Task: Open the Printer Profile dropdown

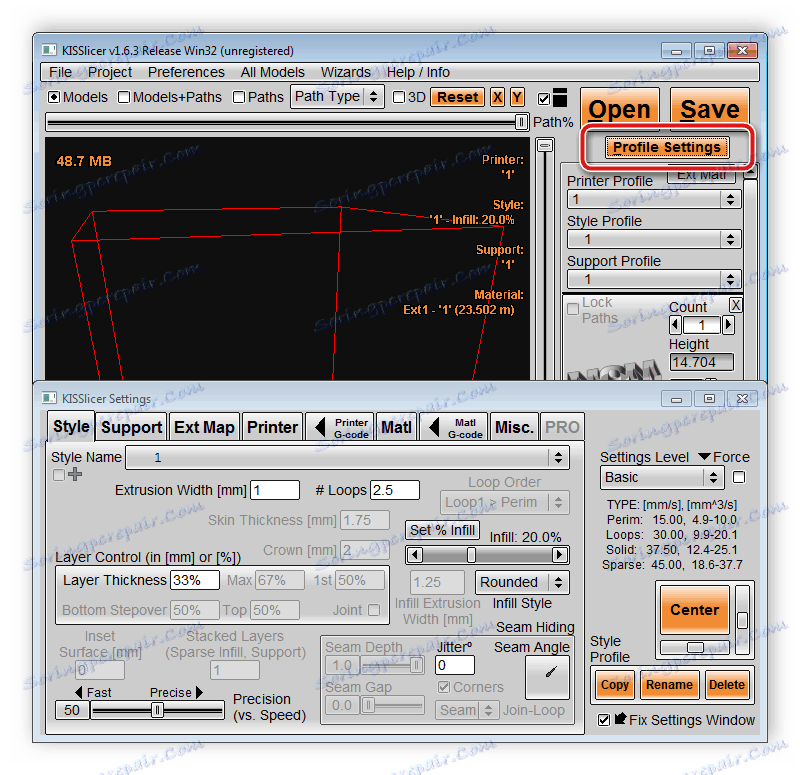Action: point(654,199)
